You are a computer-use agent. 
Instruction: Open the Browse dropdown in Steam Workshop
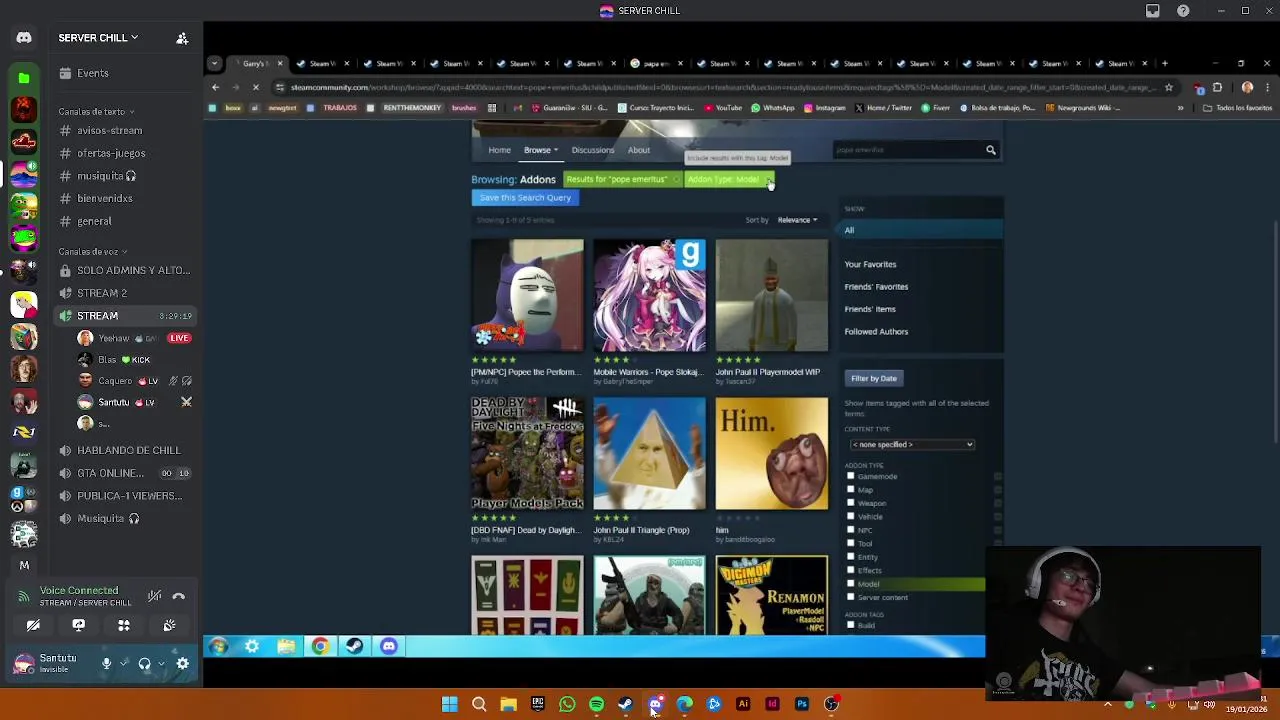click(541, 150)
